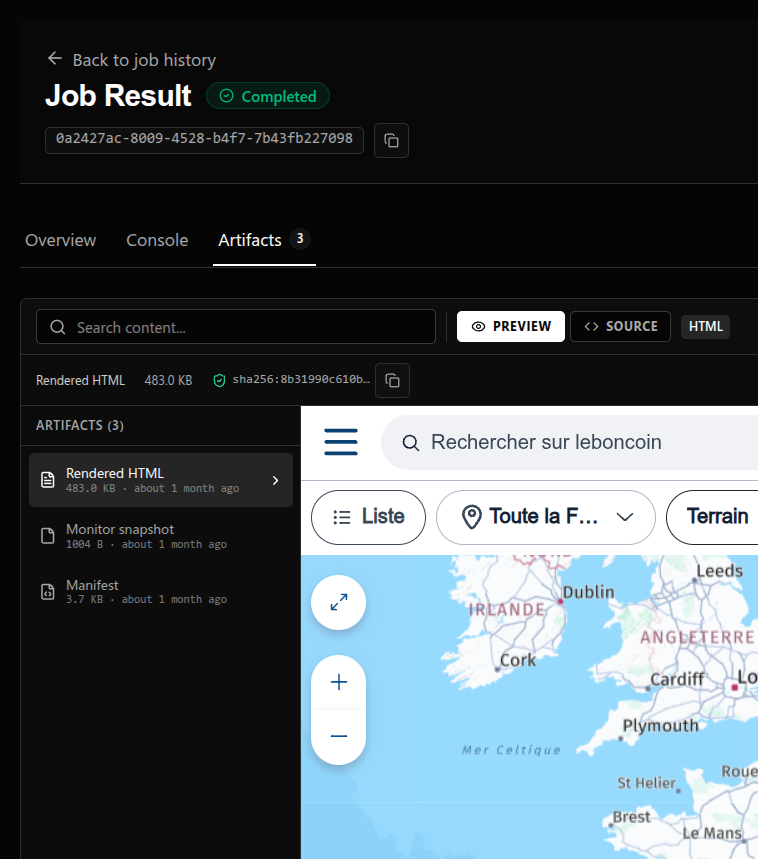Click the Monitor snapshot file icon

48,536
